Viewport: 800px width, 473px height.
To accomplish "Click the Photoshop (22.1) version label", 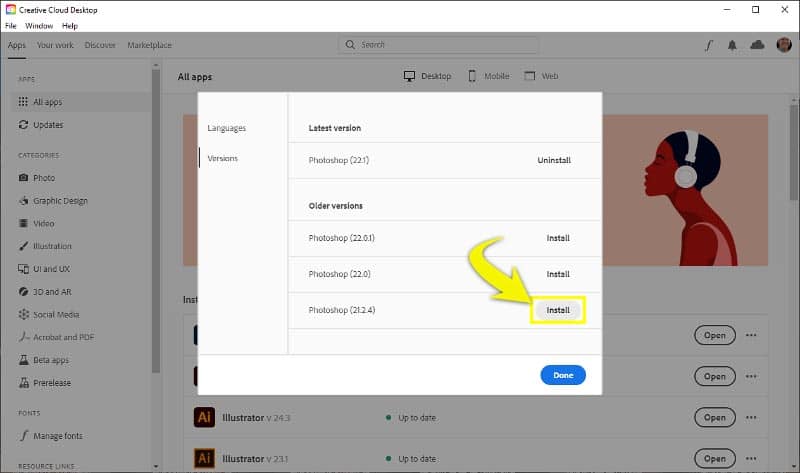I will pos(339,160).
